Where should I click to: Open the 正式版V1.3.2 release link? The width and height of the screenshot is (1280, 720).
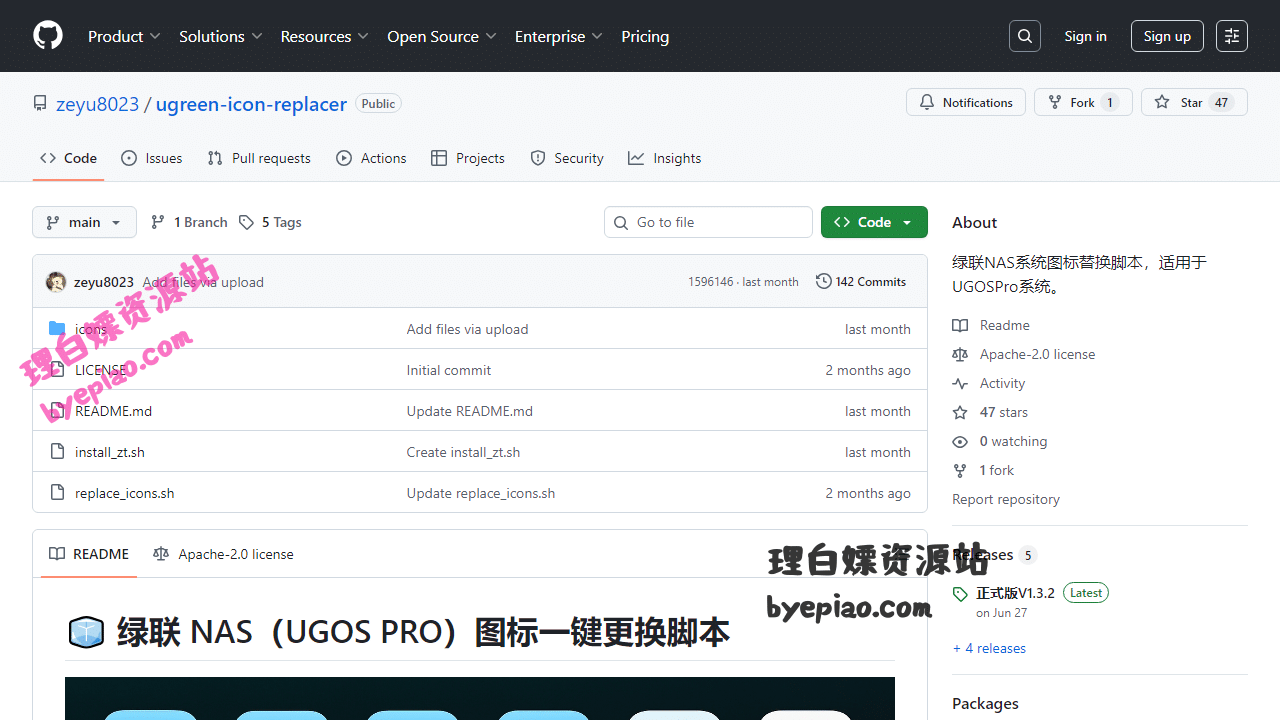1016,593
